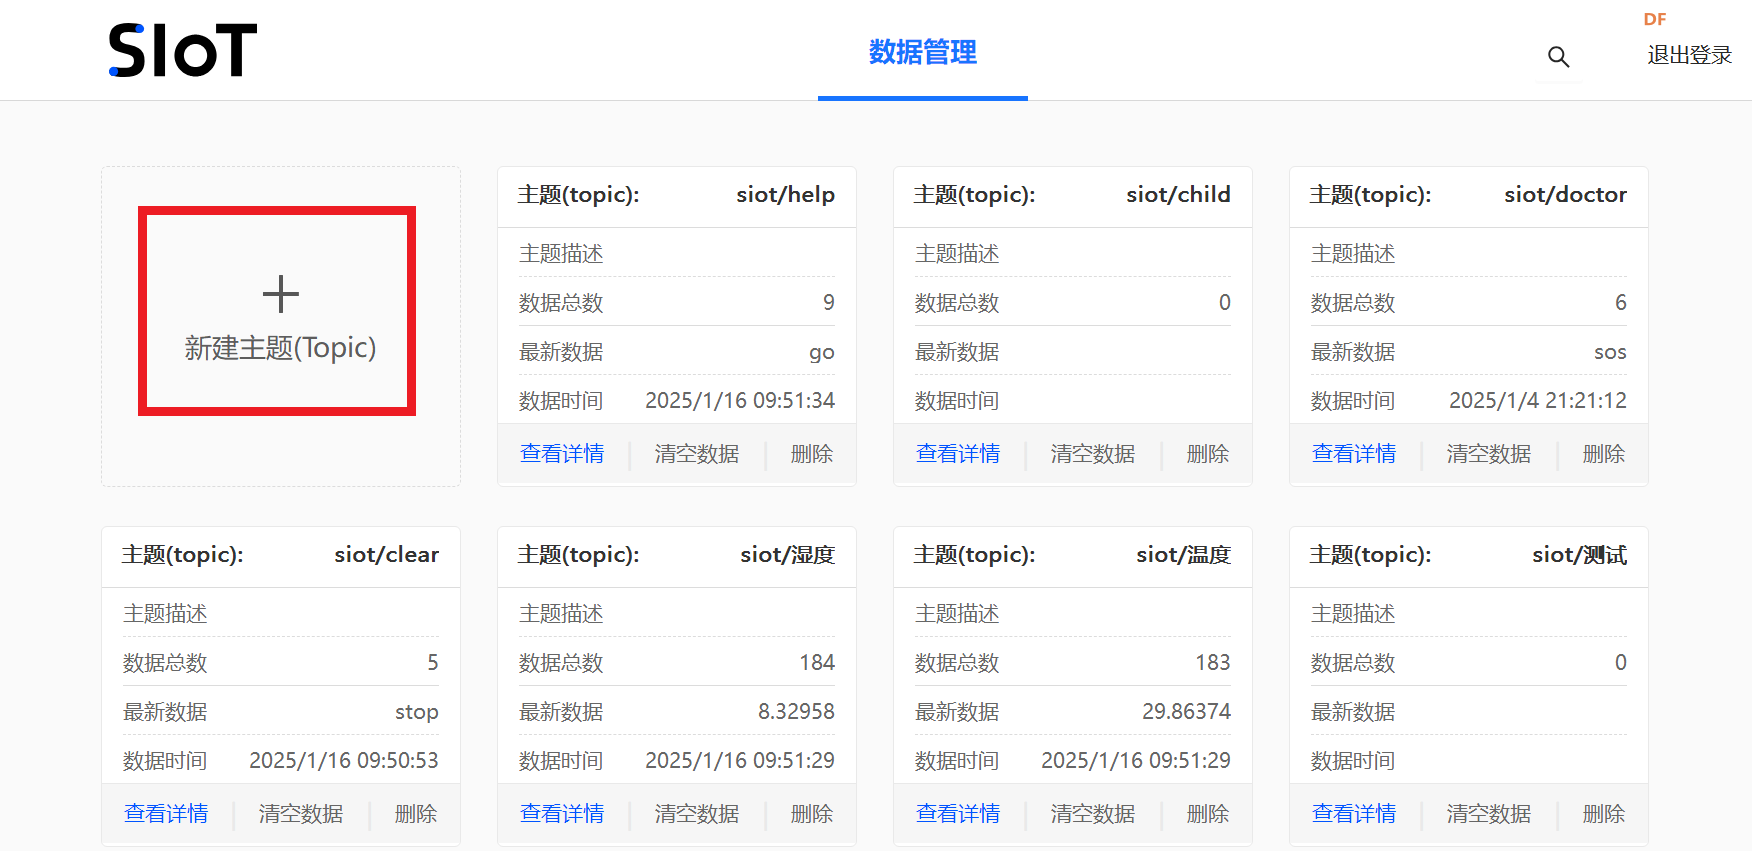Click data total 9 in siot/help
This screenshot has width=1752, height=851.
pyautogui.click(x=829, y=303)
